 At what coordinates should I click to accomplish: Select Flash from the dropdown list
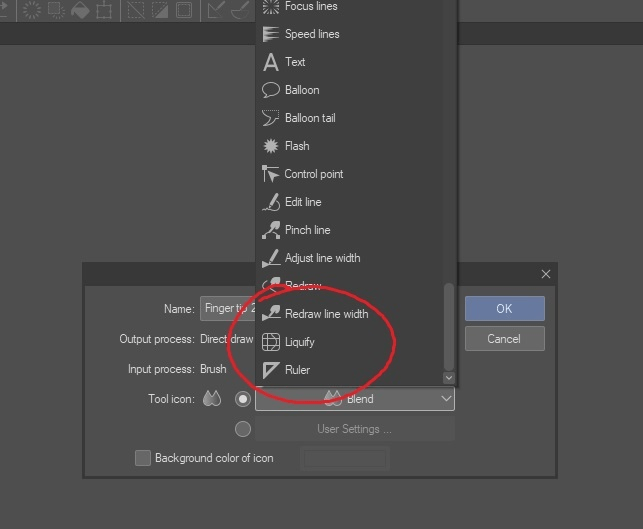click(x=349, y=146)
